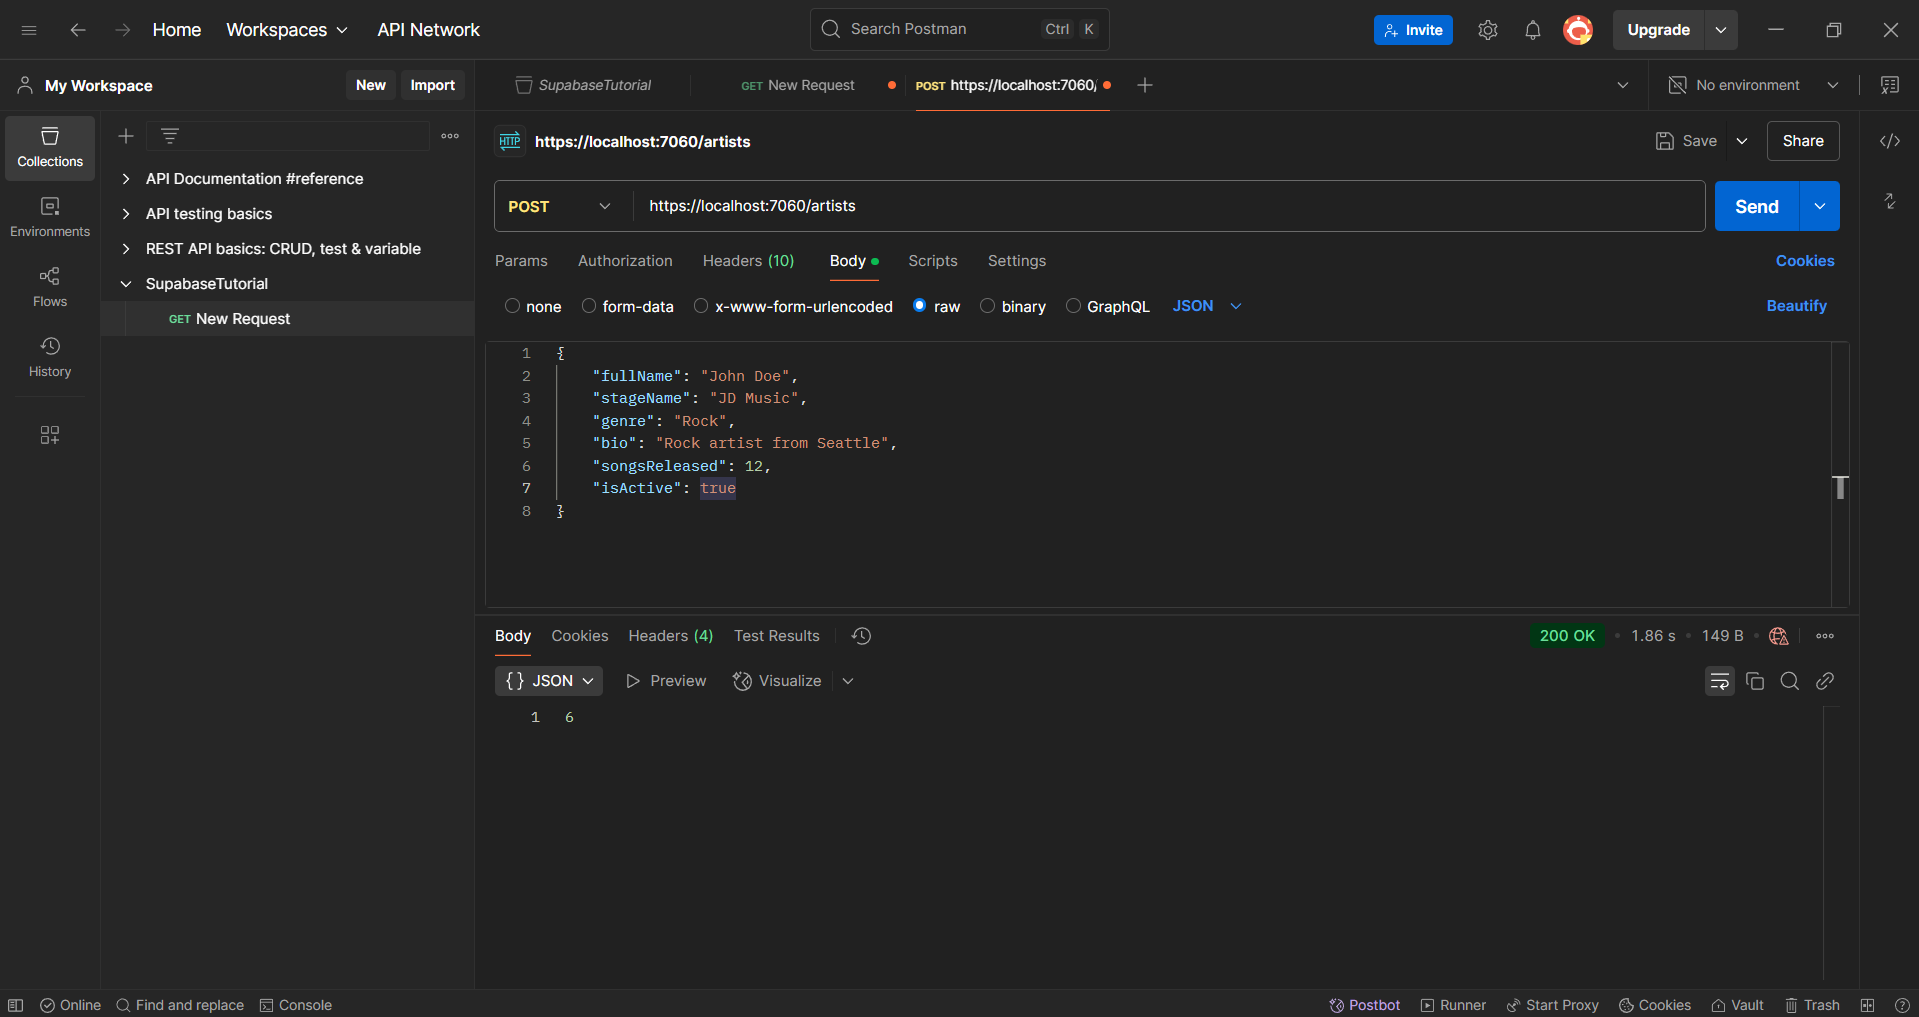1919x1017 pixels.
Task: Open the raw JSON format dropdown
Action: [1207, 306]
